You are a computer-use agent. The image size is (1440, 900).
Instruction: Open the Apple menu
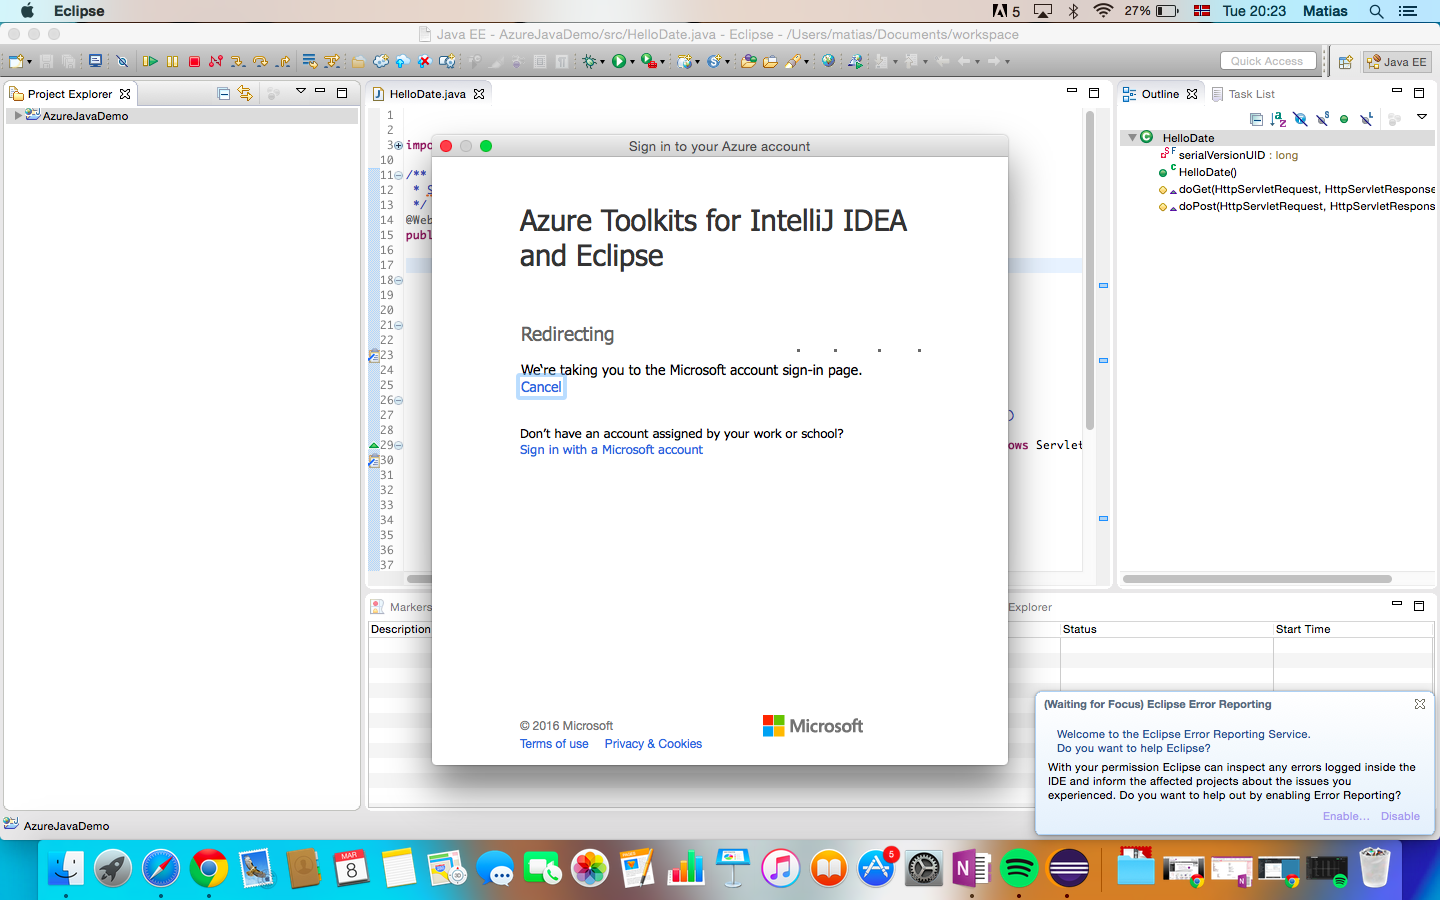(27, 11)
